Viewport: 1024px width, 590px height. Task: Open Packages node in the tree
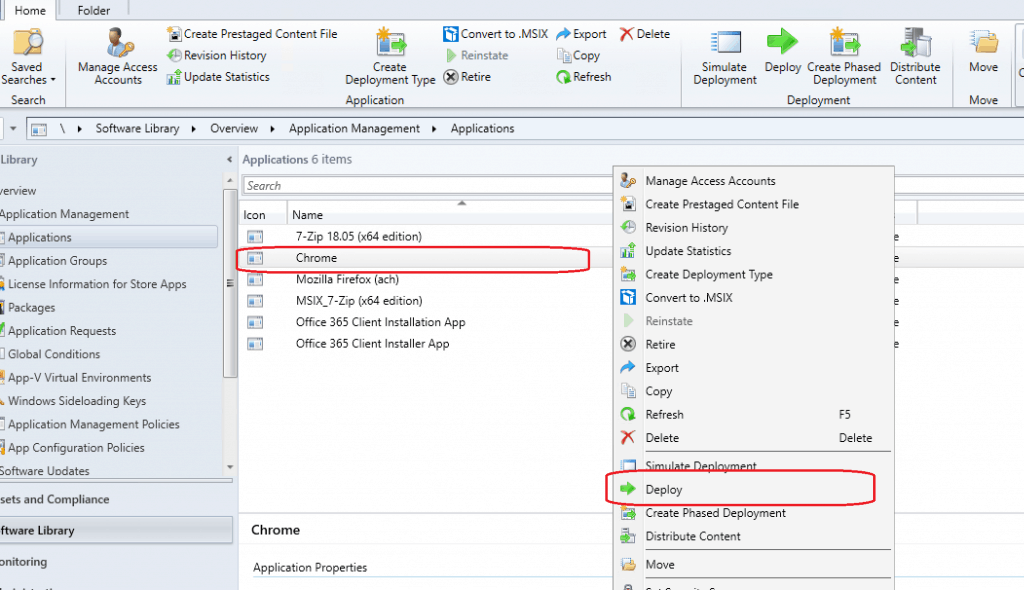coord(31,308)
